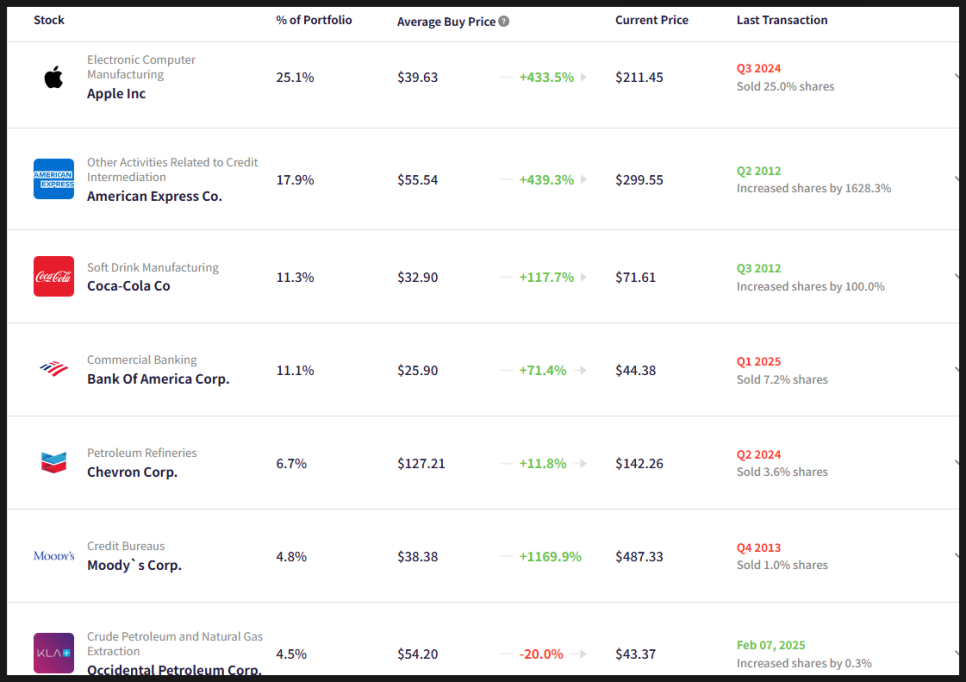Click the Bank of America logo

(54, 369)
